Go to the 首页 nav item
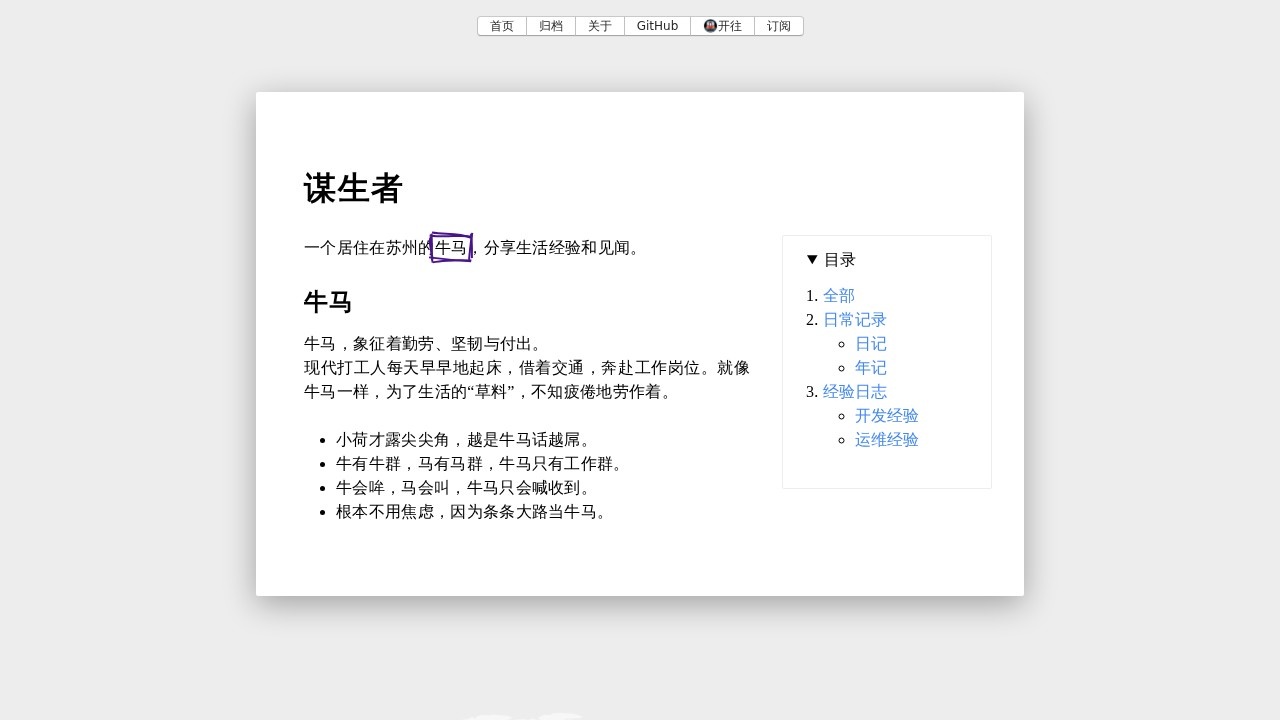This screenshot has width=1280, height=720. [x=502, y=26]
